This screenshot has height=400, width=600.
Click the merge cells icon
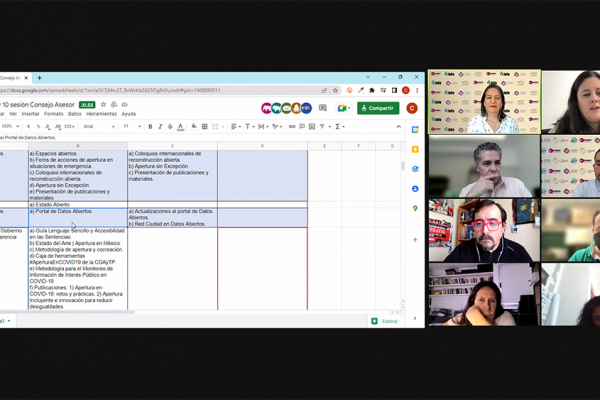pyautogui.click(x=215, y=126)
